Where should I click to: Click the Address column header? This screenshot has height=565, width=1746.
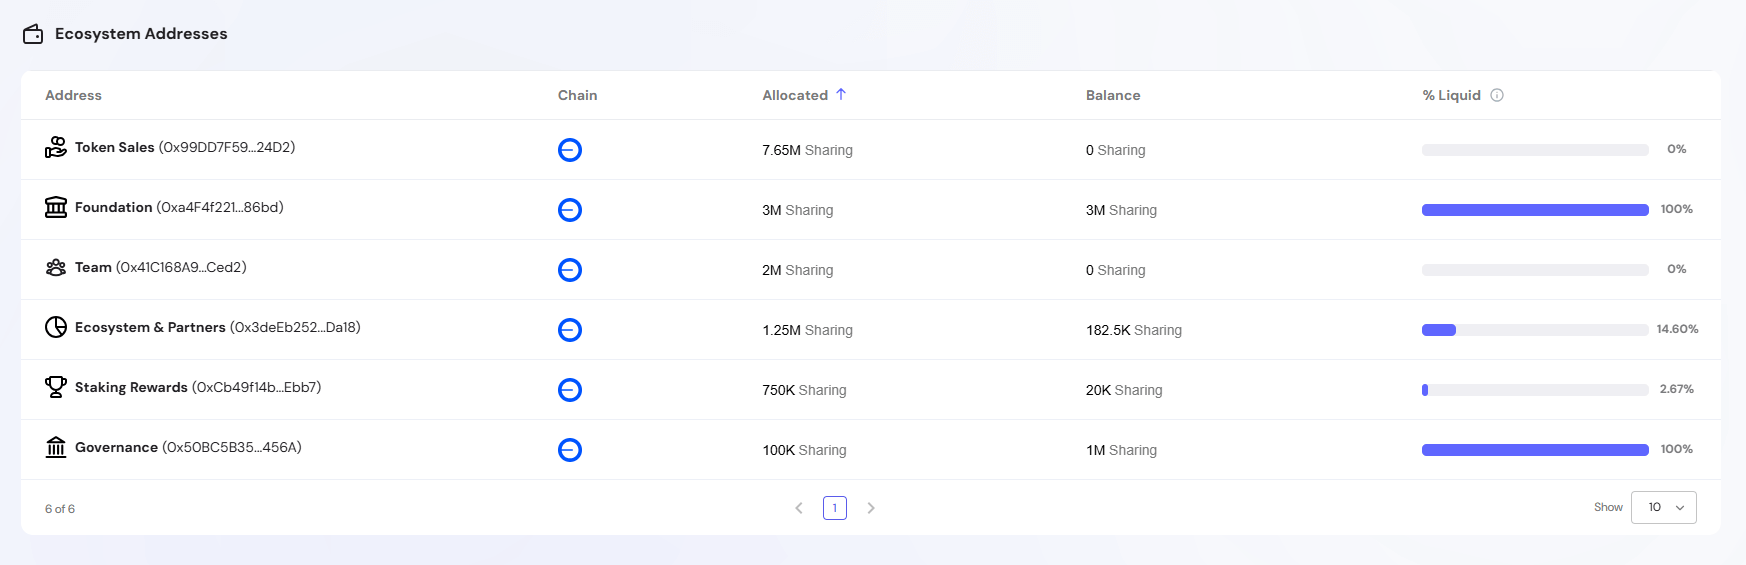click(x=73, y=95)
